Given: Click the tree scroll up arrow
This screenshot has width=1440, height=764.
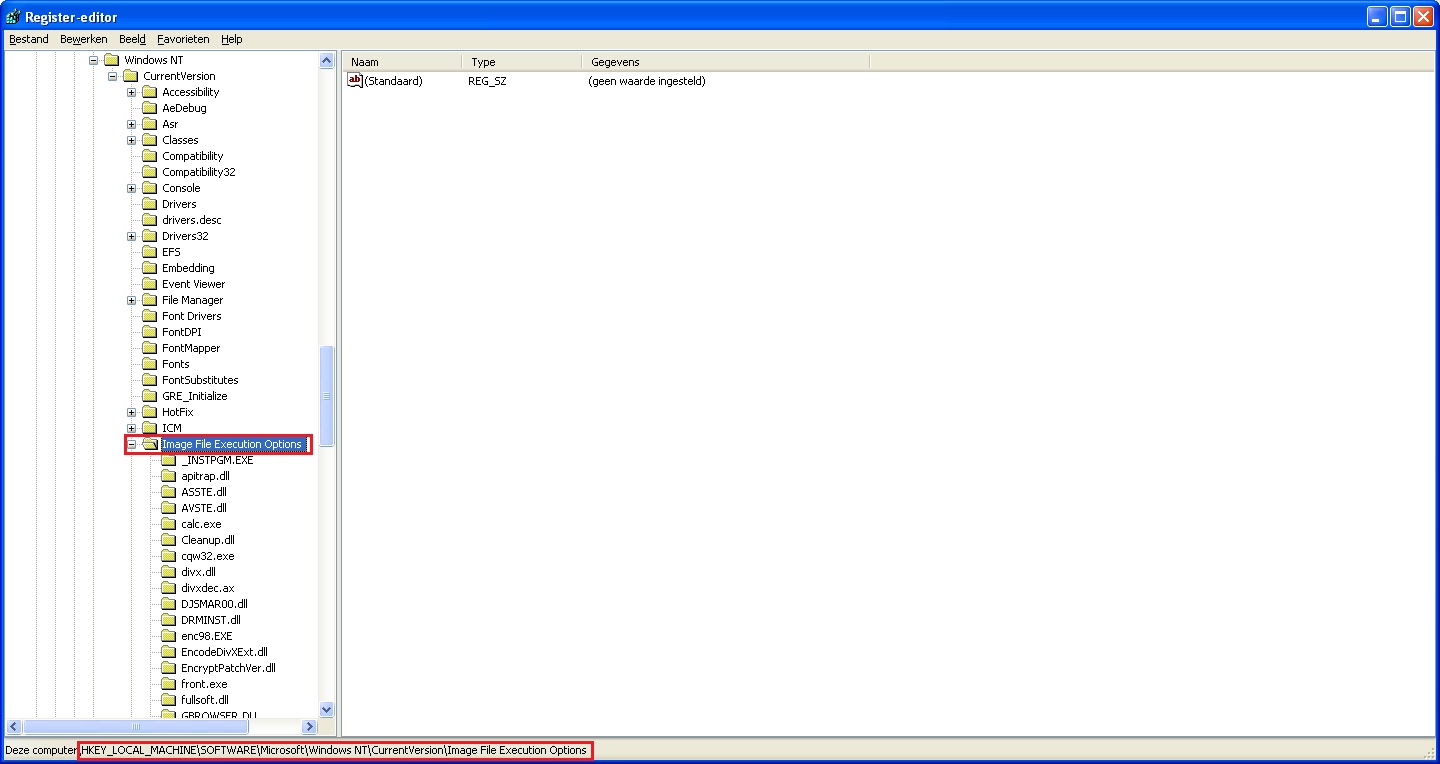Looking at the screenshot, I should tap(326, 61).
